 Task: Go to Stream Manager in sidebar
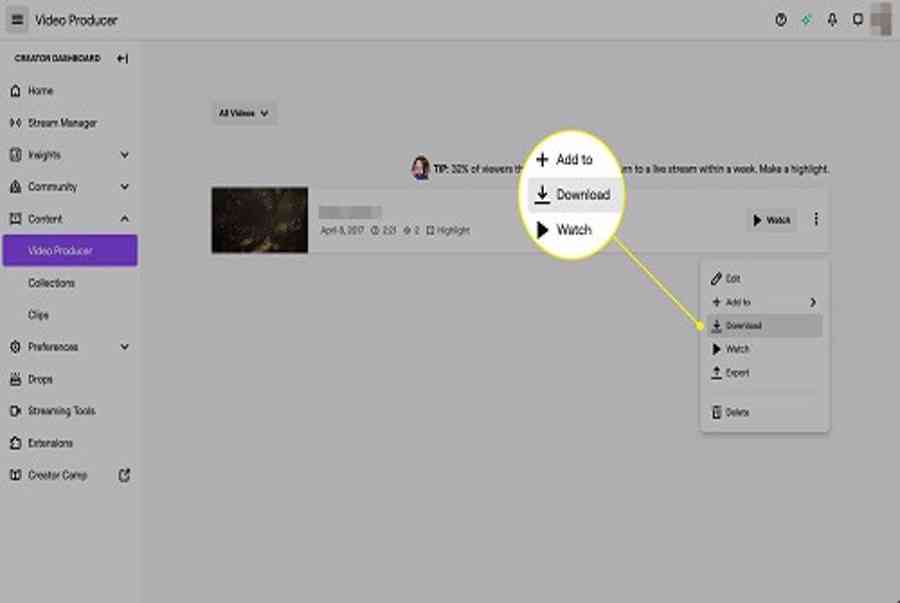click(62, 123)
